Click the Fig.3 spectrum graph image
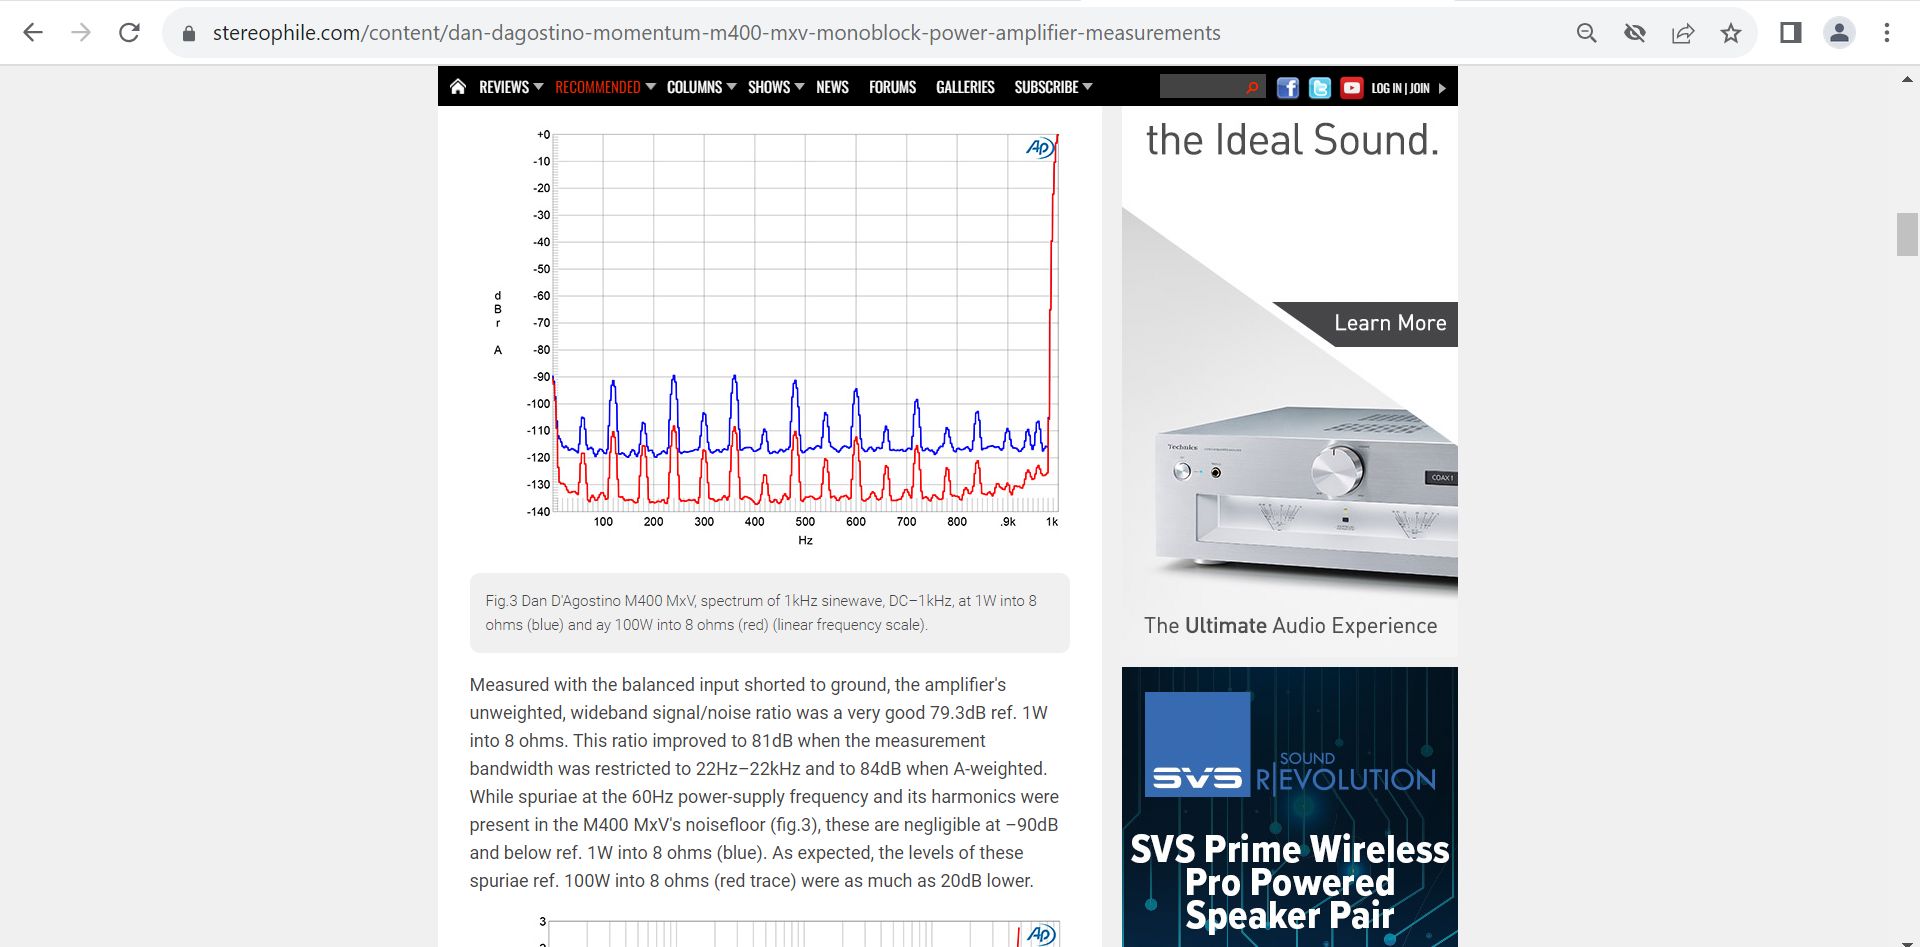 tap(775, 337)
